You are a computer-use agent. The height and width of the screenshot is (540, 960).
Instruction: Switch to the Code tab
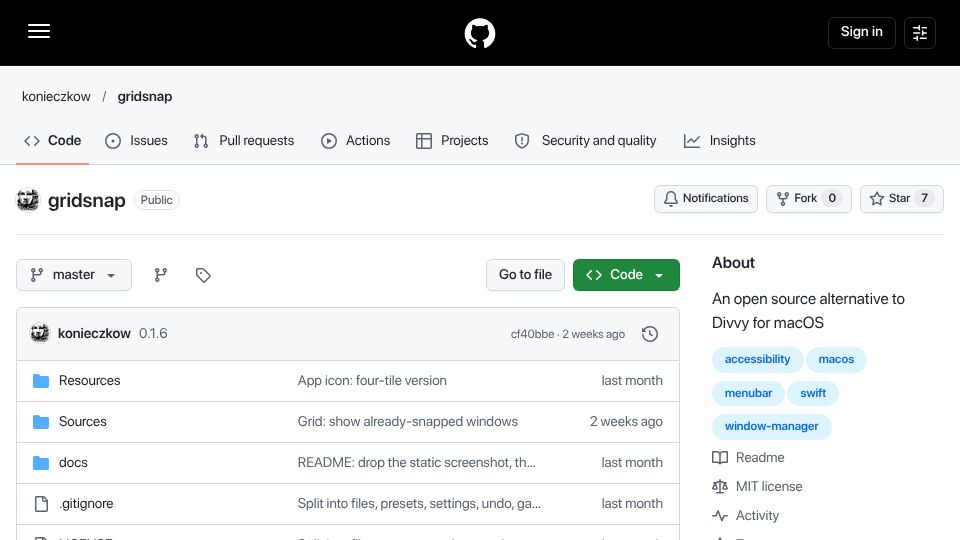[x=53, y=141]
